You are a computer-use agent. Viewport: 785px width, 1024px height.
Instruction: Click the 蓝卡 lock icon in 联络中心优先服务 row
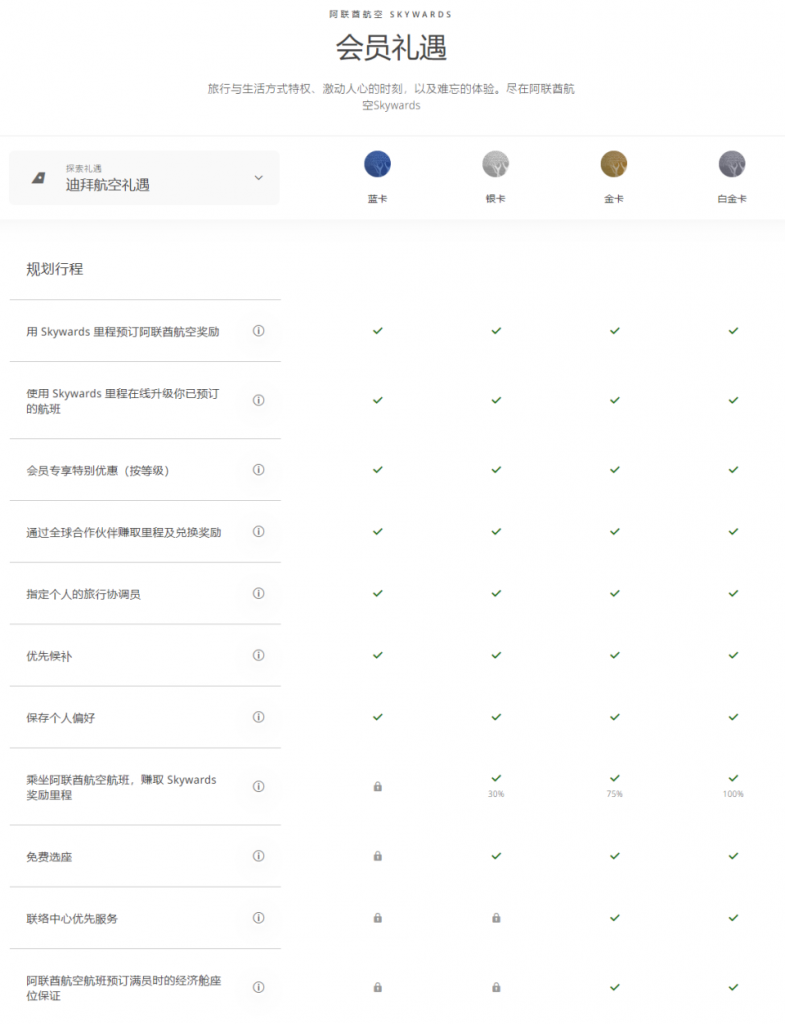pyautogui.click(x=377, y=918)
